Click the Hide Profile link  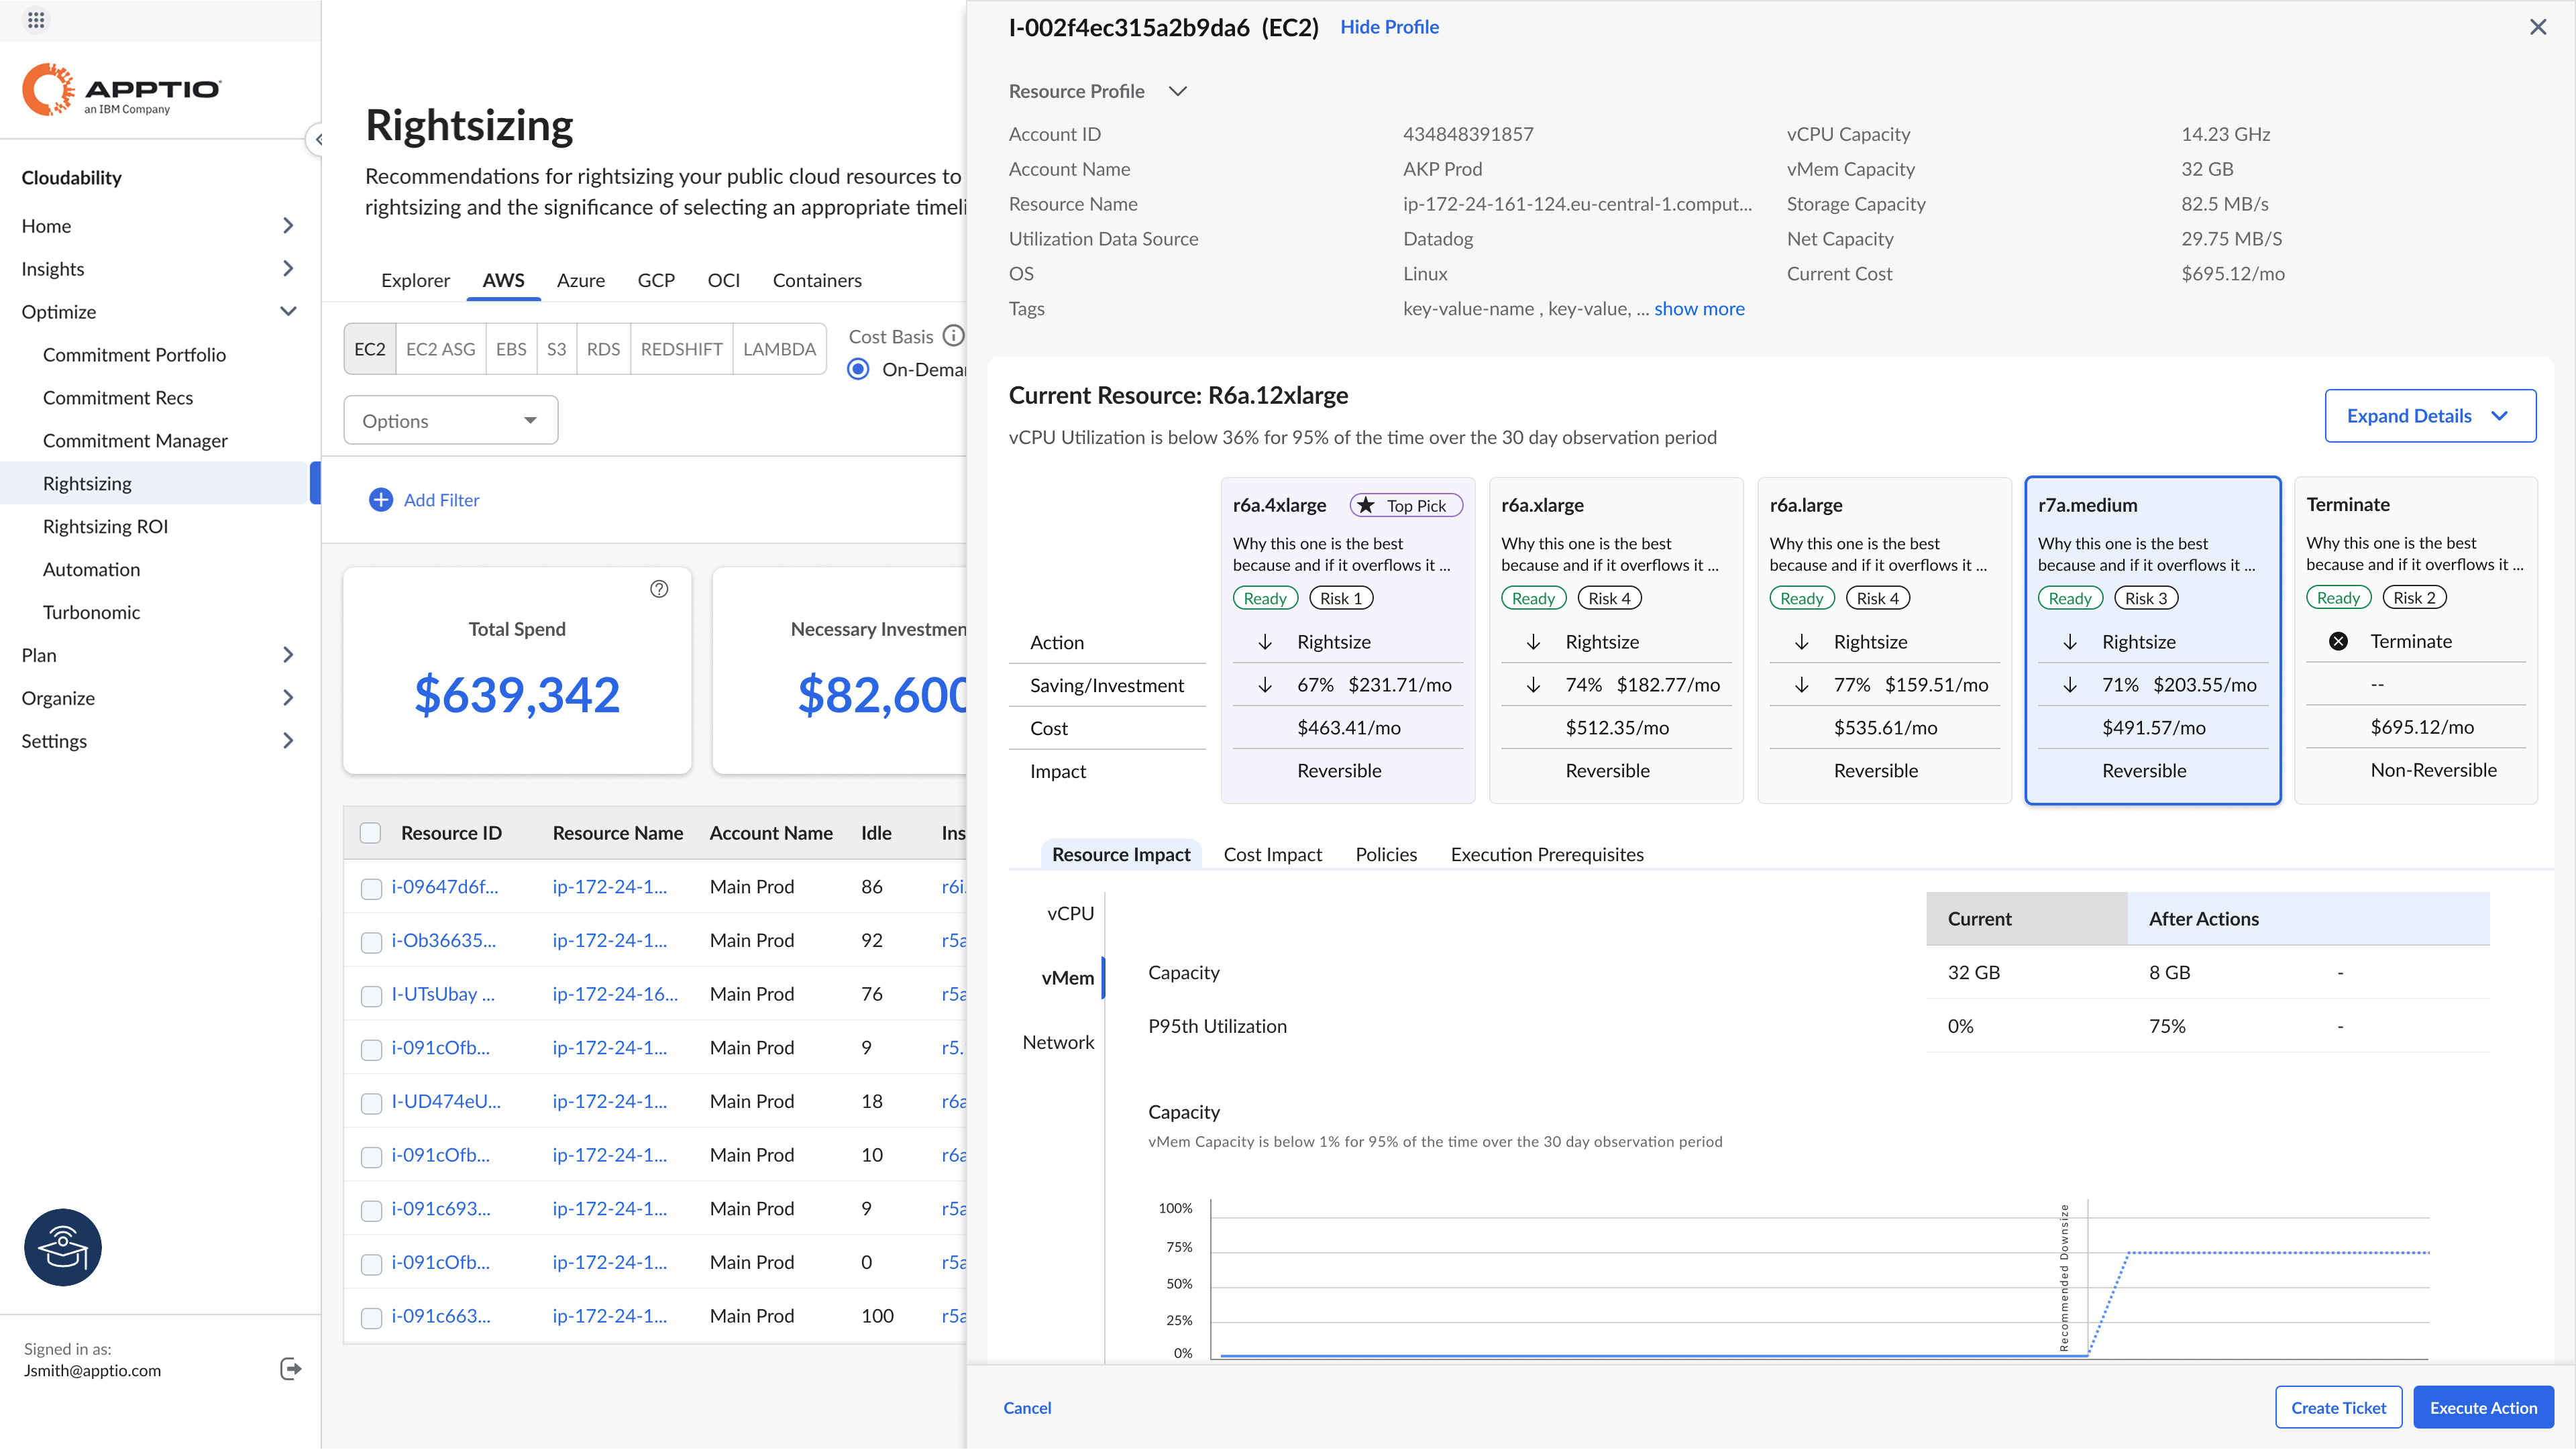coord(1389,27)
